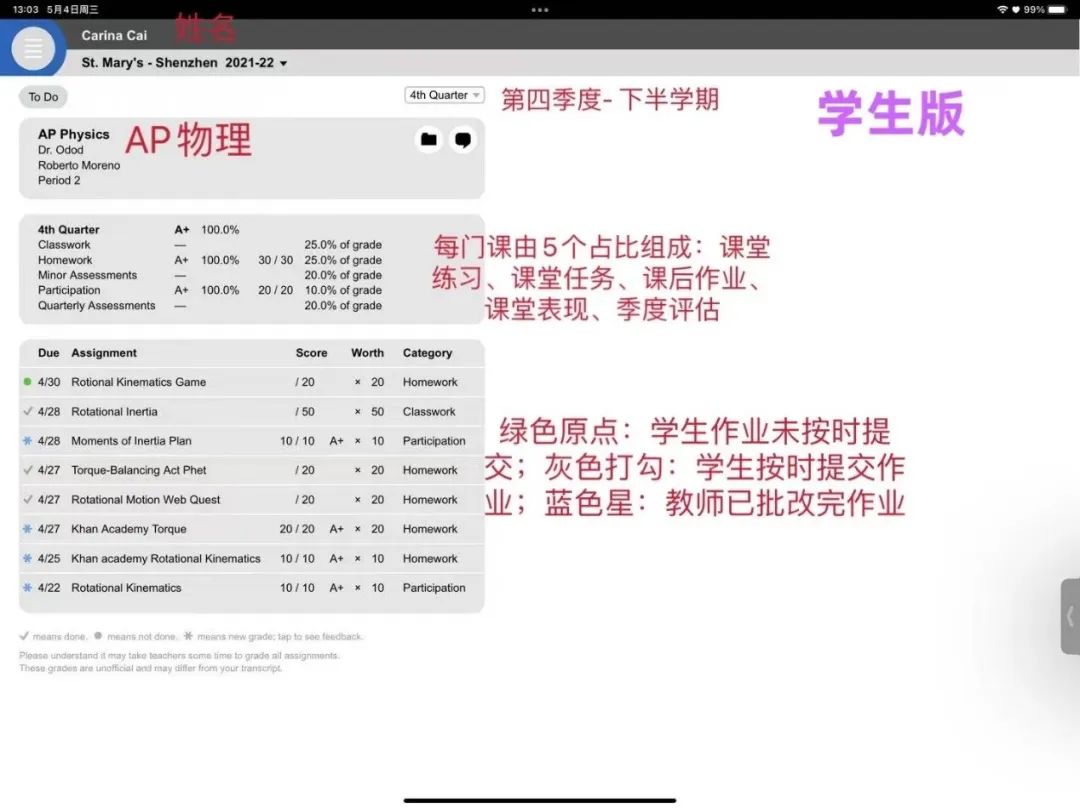The height and width of the screenshot is (809, 1080).
Task: Tap the checkmark beside Torque-Balancing Act Phet
Action: pos(28,470)
